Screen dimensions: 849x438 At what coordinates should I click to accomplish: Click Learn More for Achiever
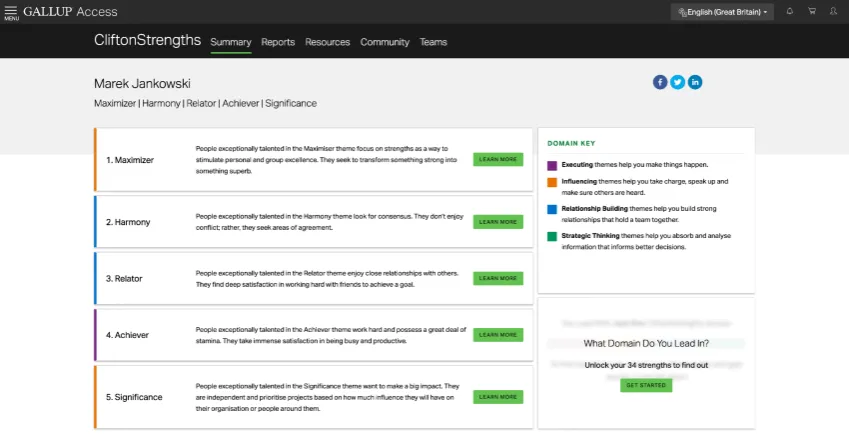pyautogui.click(x=498, y=335)
